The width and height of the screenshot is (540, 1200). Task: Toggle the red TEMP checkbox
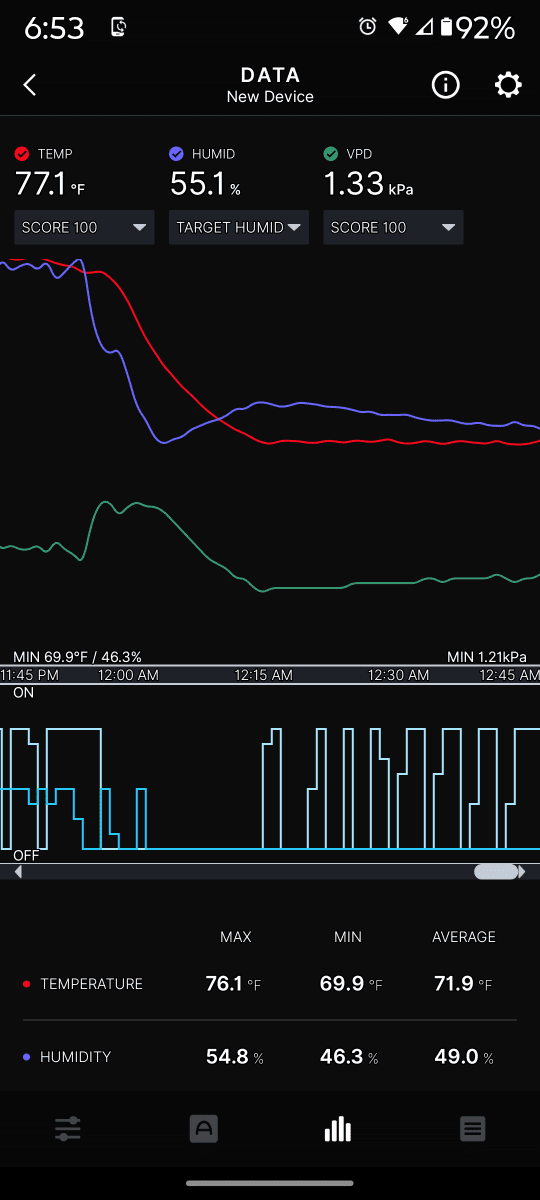point(22,154)
